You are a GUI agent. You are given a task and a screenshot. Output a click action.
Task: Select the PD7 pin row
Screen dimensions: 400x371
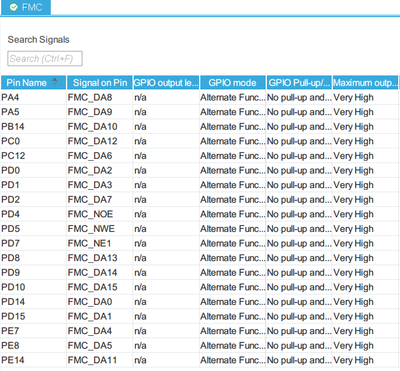[199, 243]
